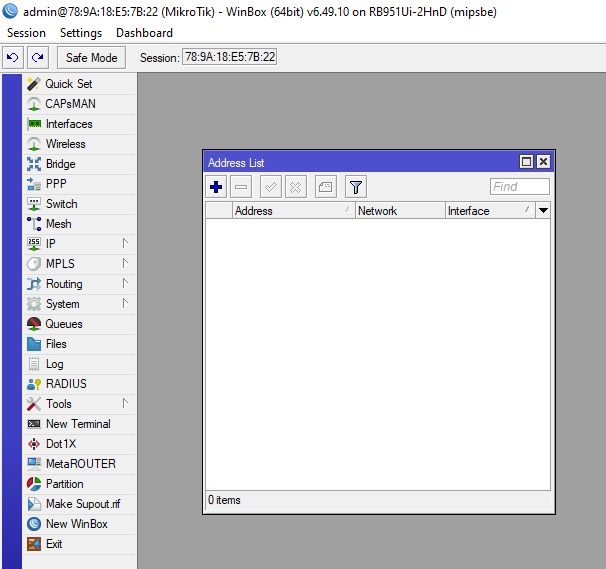Screen dimensions: 606x569
Task: Open CAPsMAN from sidebar
Action: [80, 104]
